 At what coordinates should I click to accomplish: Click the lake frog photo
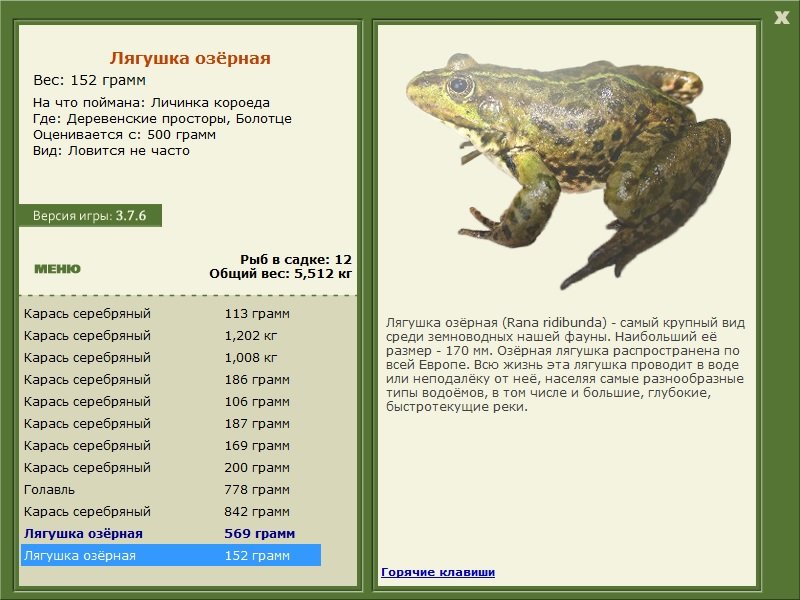point(568,171)
